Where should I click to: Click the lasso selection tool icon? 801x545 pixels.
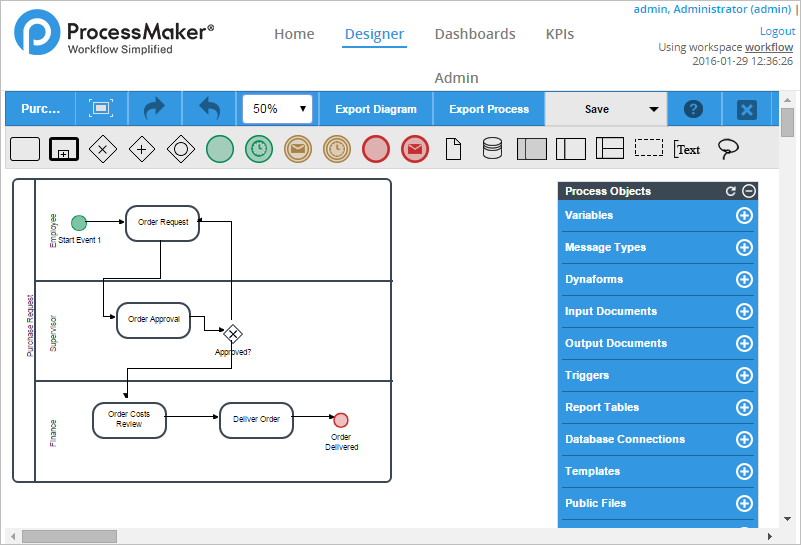tap(729, 149)
